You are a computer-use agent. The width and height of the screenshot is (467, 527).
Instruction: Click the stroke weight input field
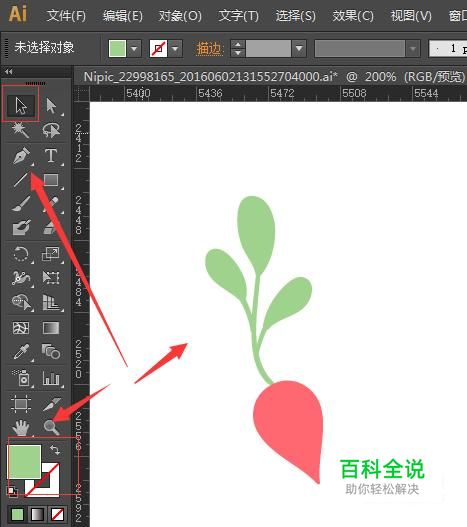(268, 49)
